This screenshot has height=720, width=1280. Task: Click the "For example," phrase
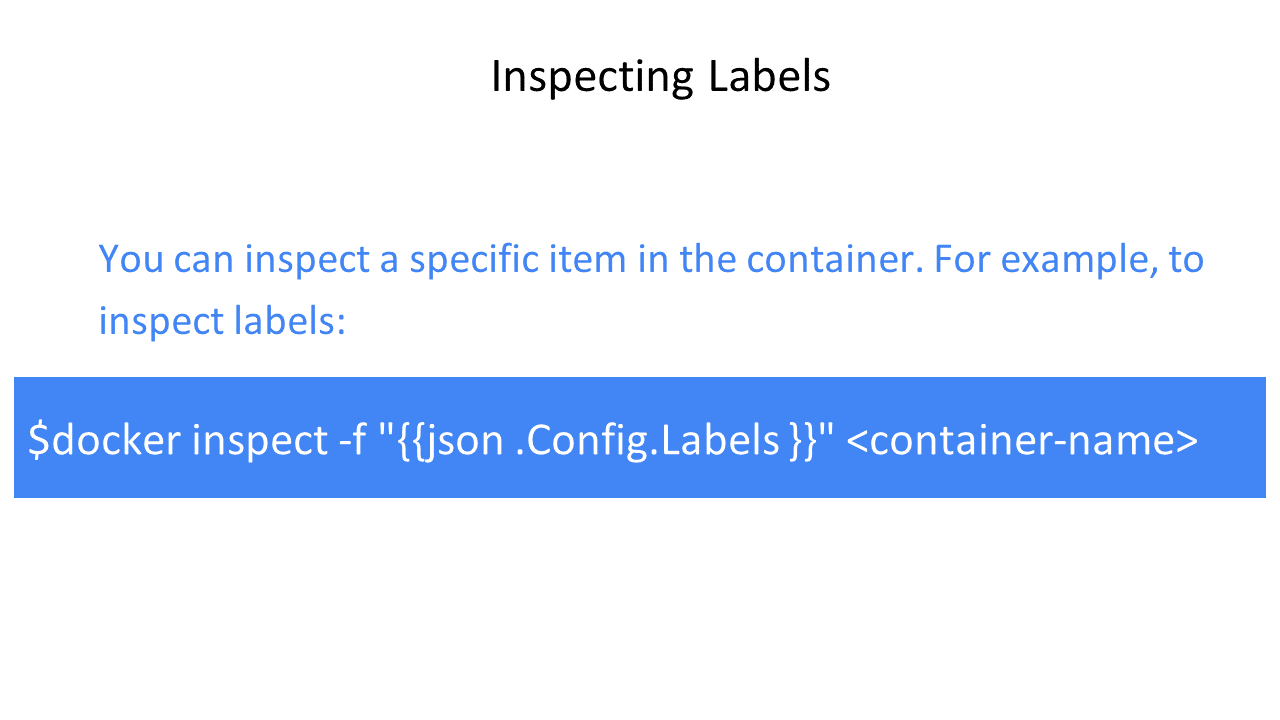(x=1046, y=261)
